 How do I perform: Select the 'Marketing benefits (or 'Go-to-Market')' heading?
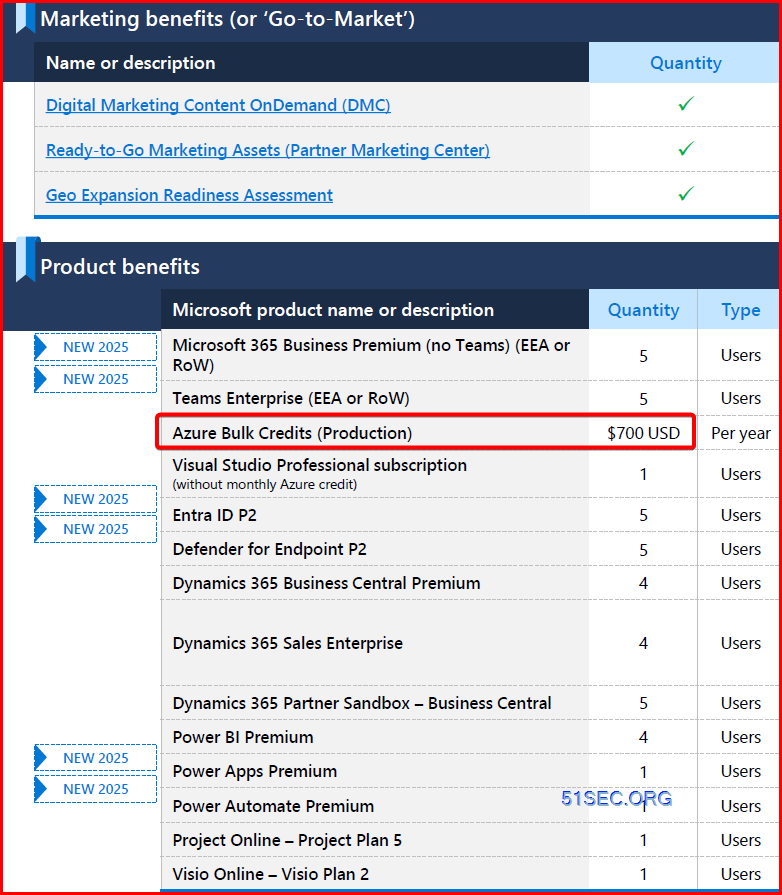point(227,19)
